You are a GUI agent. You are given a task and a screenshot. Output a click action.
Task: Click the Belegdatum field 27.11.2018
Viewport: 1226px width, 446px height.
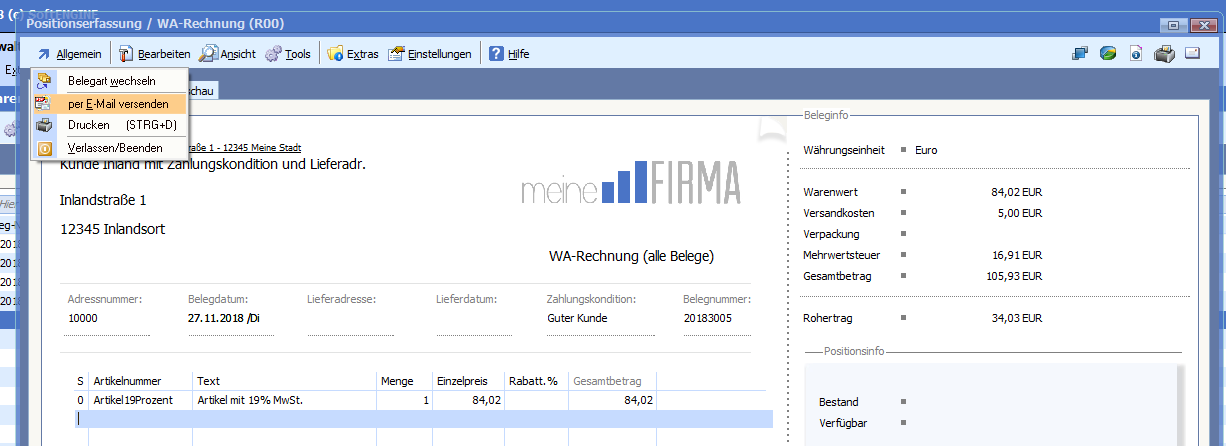pos(224,318)
